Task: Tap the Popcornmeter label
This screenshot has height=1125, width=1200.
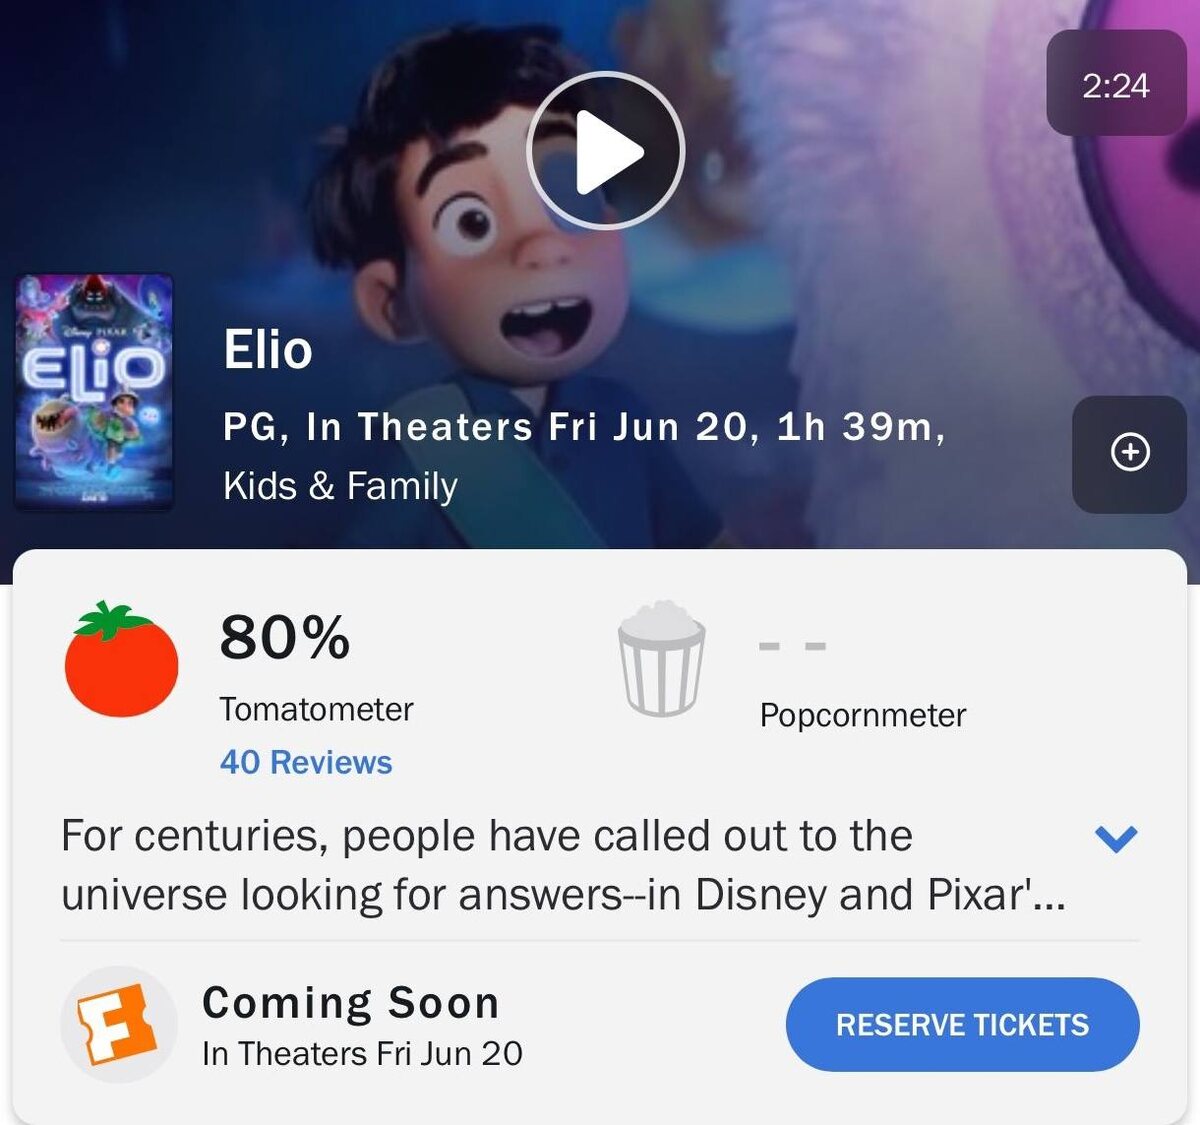Action: point(863,716)
